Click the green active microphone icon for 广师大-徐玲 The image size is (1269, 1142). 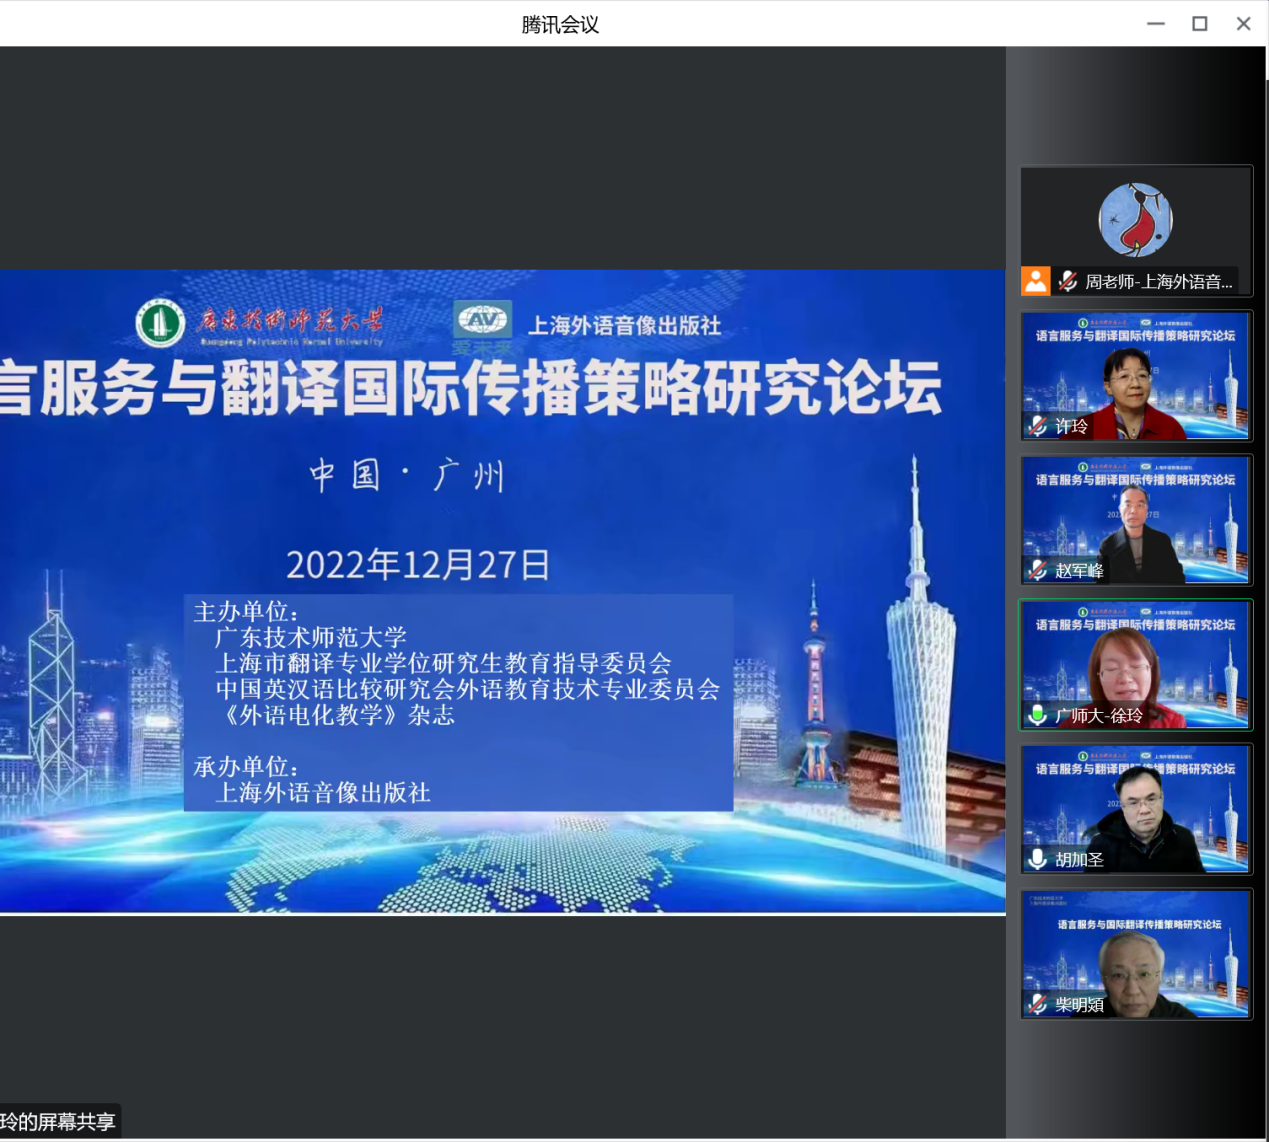pyautogui.click(x=1038, y=715)
